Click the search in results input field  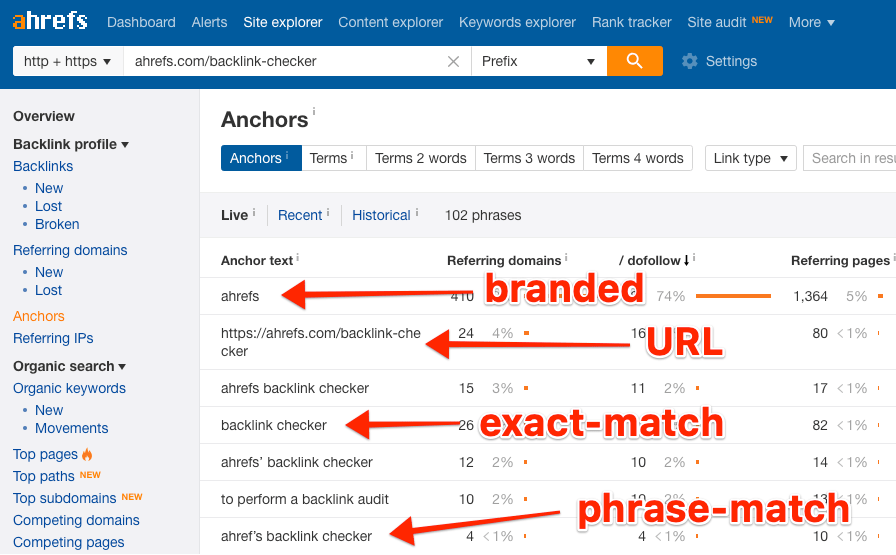[850, 158]
